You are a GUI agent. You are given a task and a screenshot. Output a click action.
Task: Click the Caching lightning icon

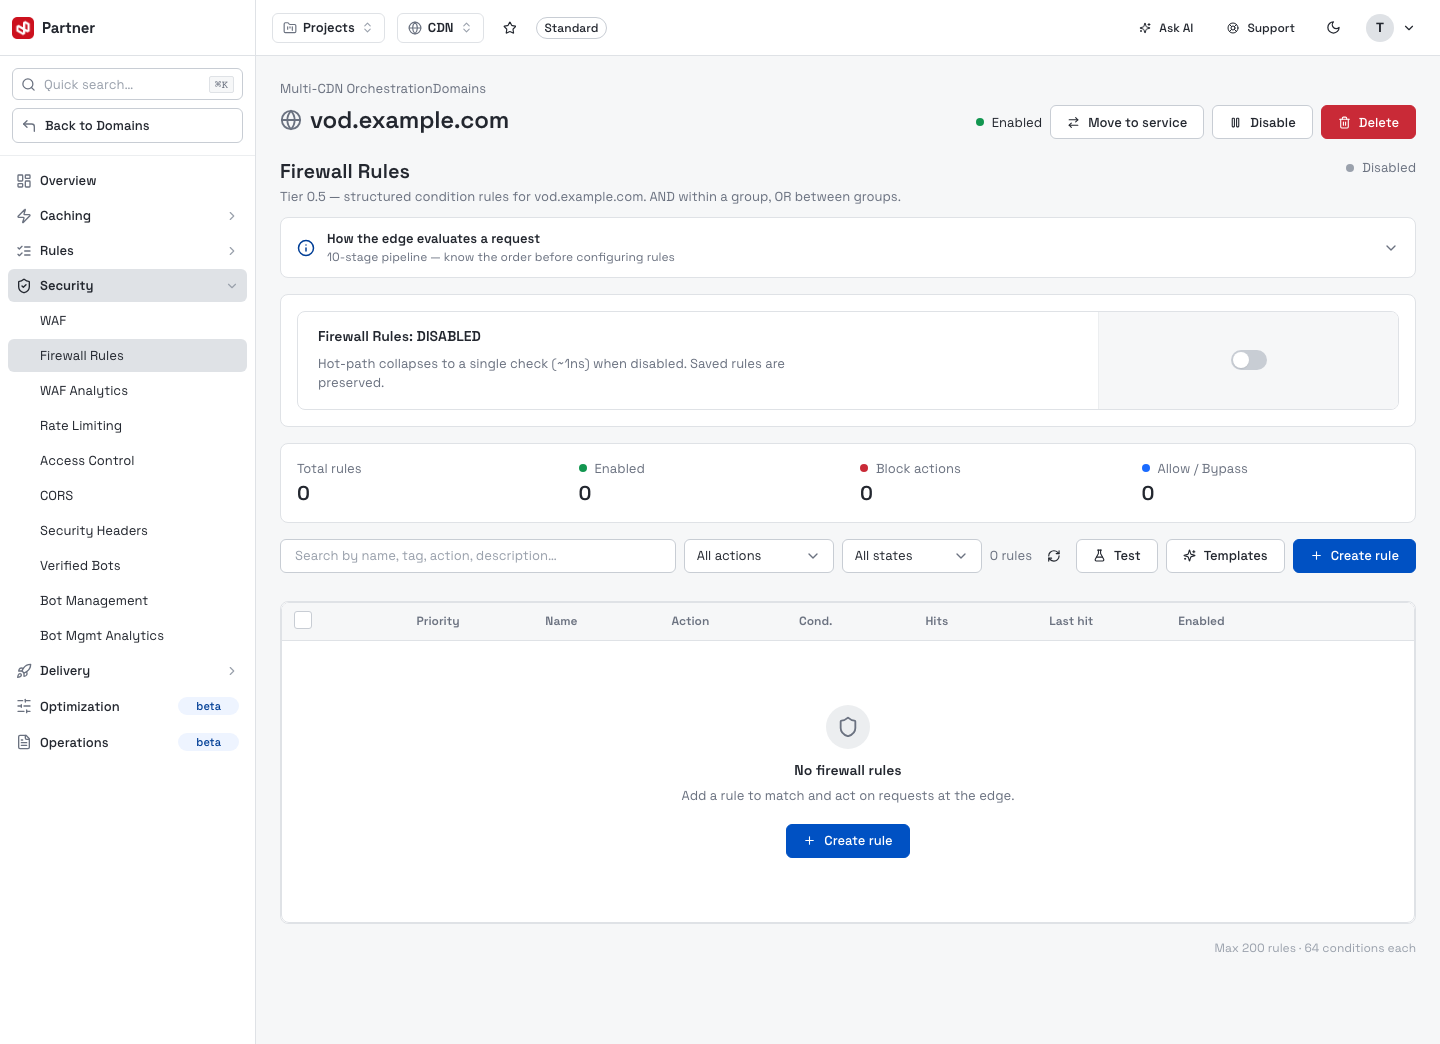coord(24,216)
